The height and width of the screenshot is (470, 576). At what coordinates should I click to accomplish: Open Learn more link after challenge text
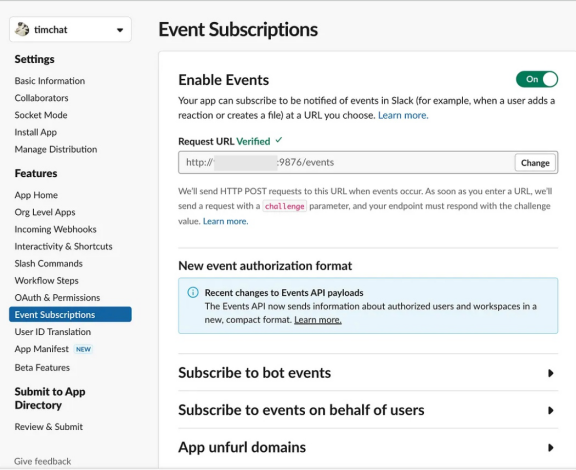pyautogui.click(x=225, y=221)
